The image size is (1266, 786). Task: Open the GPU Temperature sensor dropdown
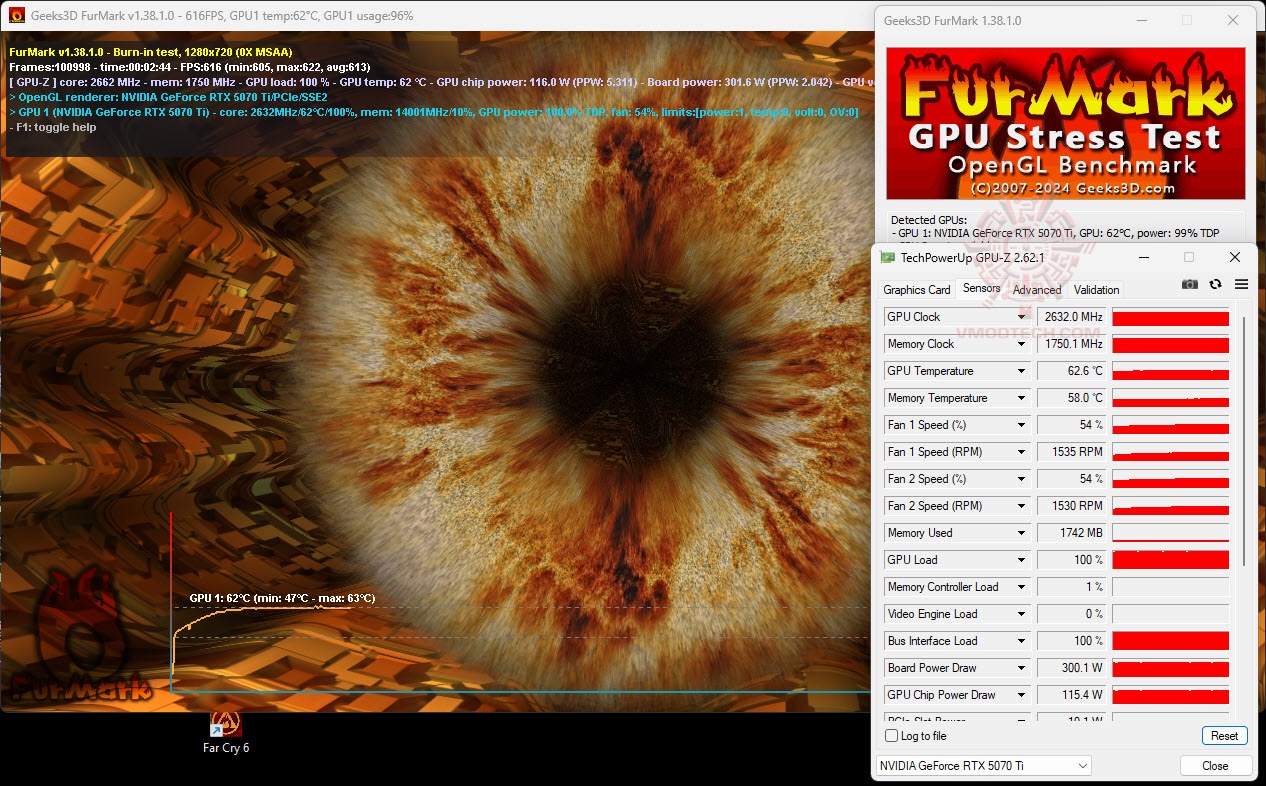pyautogui.click(x=1021, y=371)
